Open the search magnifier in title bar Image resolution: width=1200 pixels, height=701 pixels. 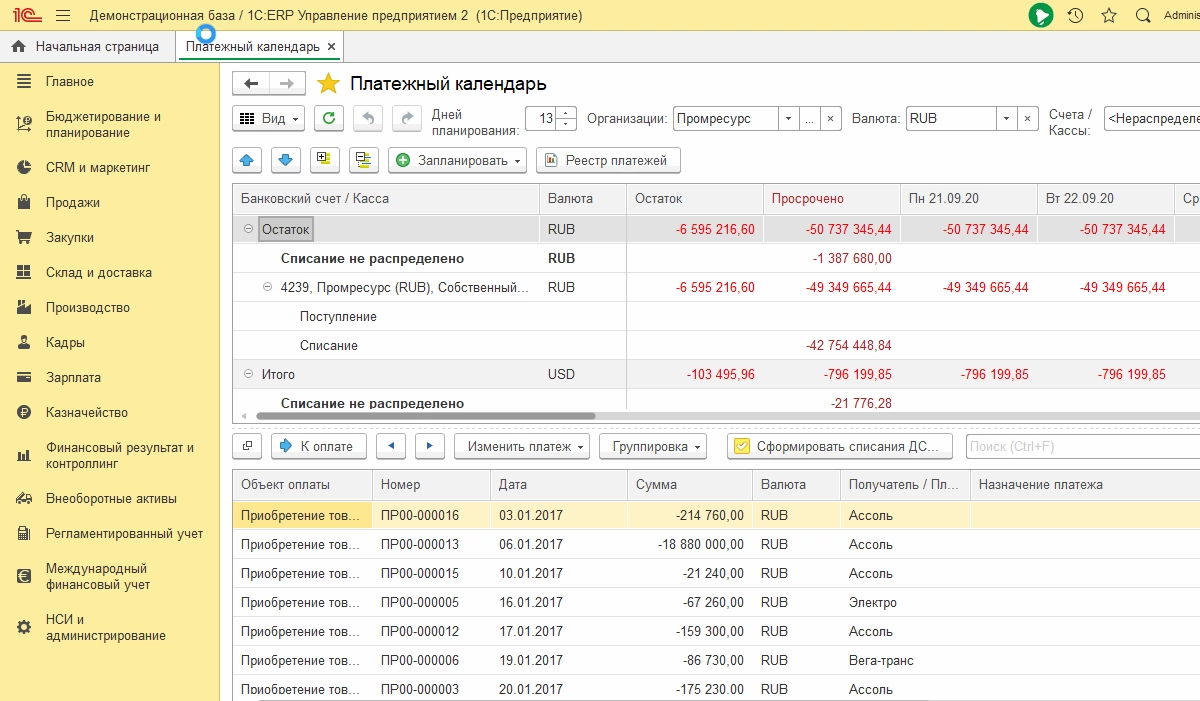tap(1143, 16)
